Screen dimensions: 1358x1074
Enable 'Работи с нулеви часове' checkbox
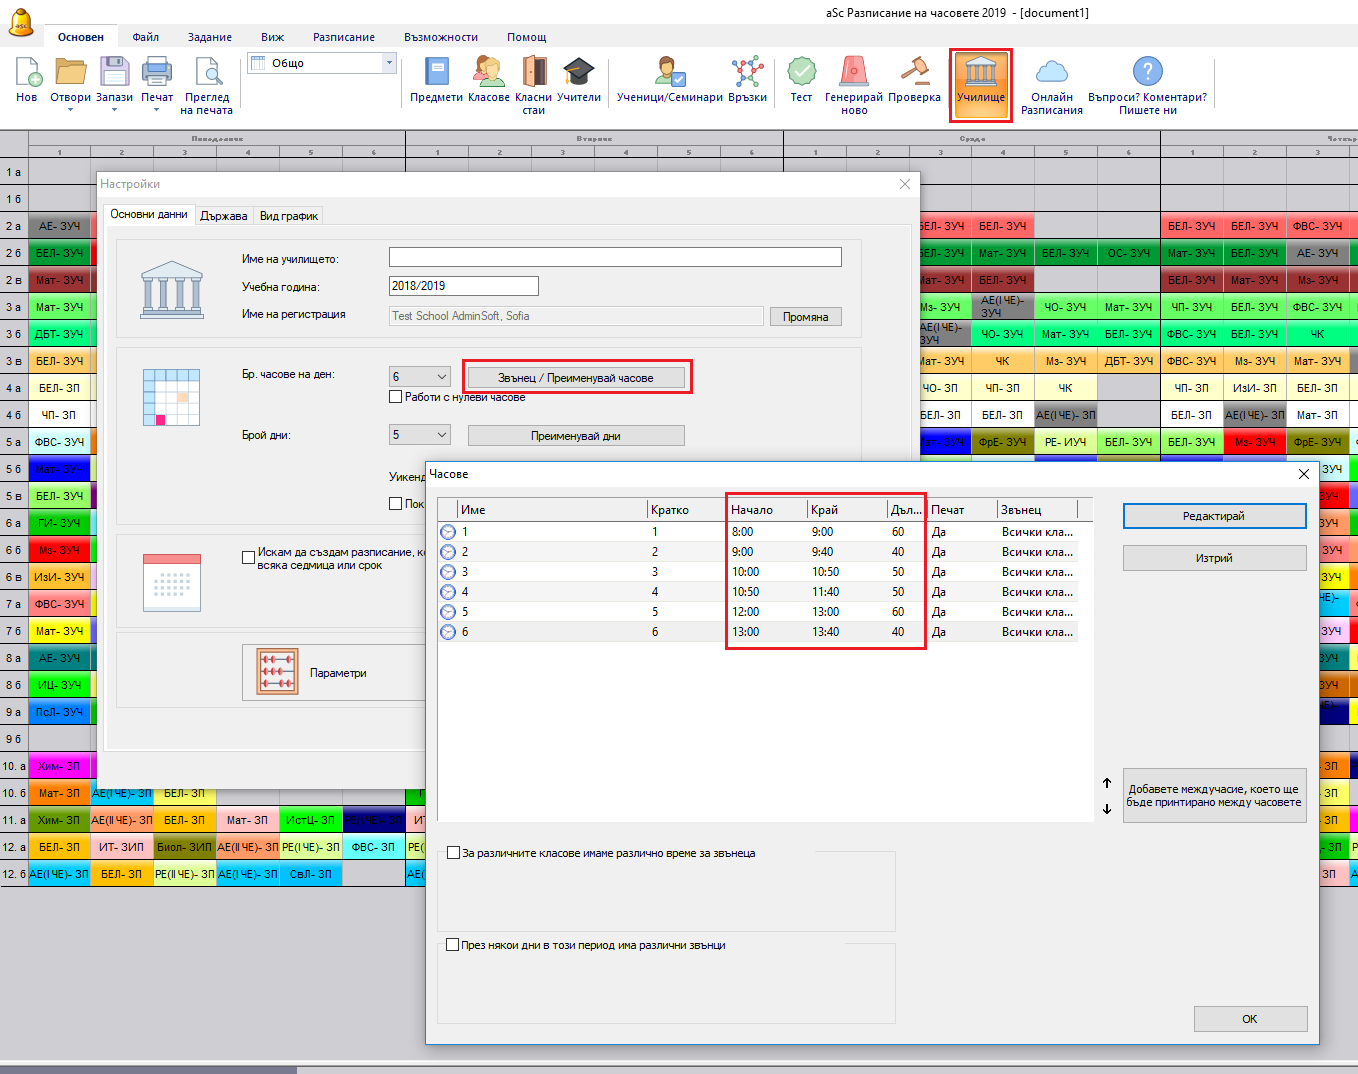point(396,397)
